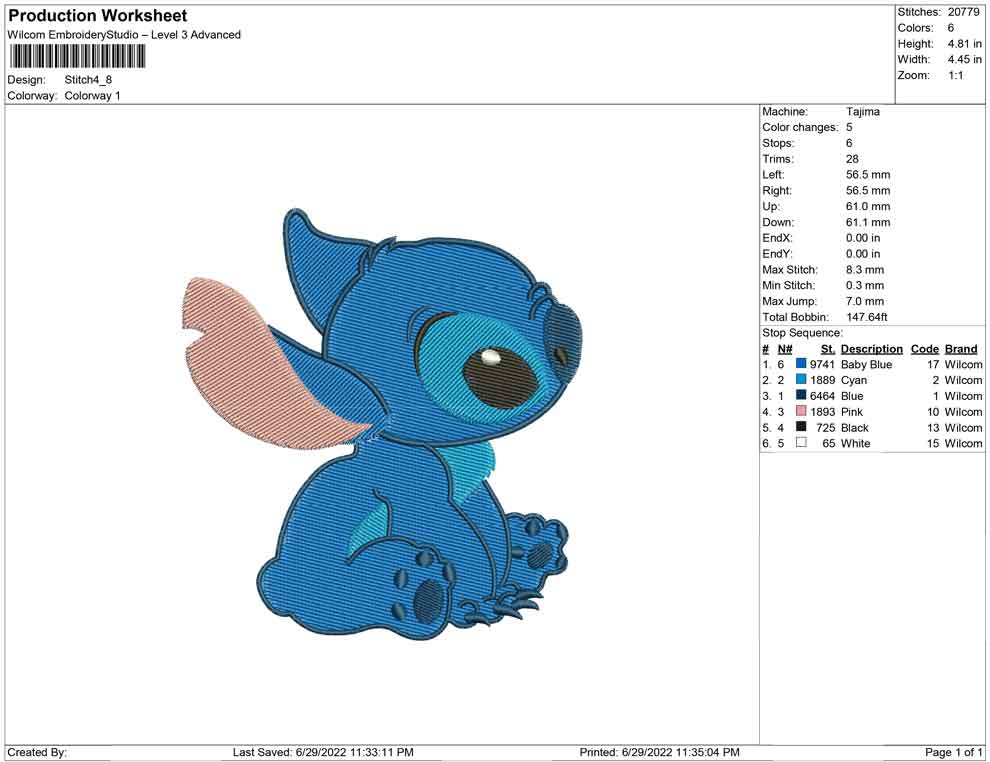The height and width of the screenshot is (762, 990).
Task: Click the Pink thread color swatch
Action: [x=801, y=411]
